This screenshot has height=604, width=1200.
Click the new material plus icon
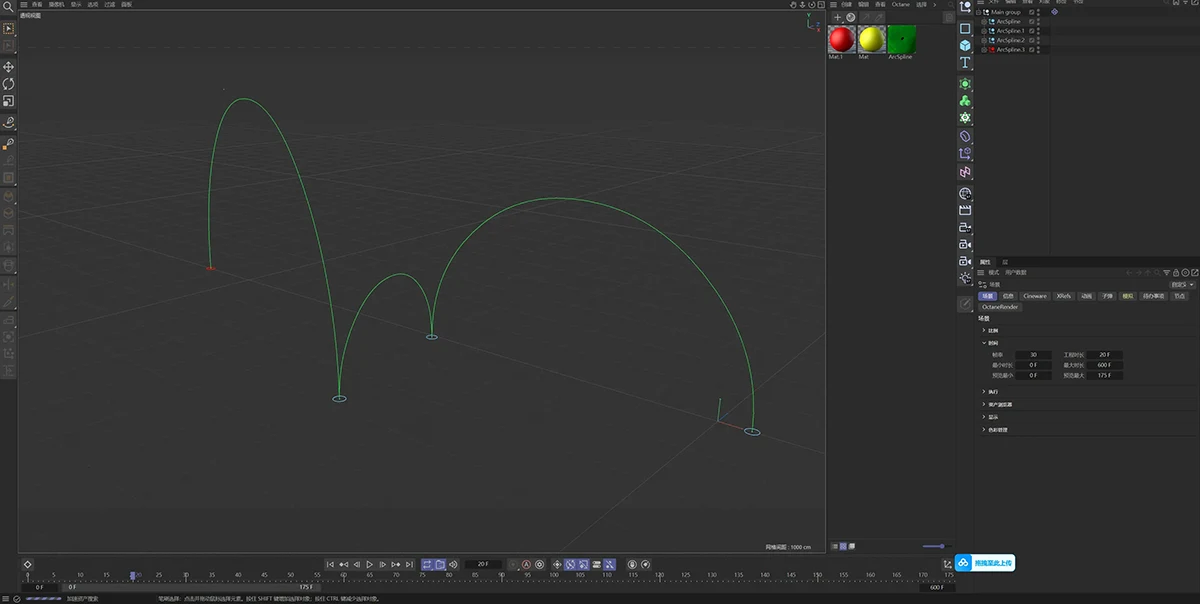tap(837, 17)
